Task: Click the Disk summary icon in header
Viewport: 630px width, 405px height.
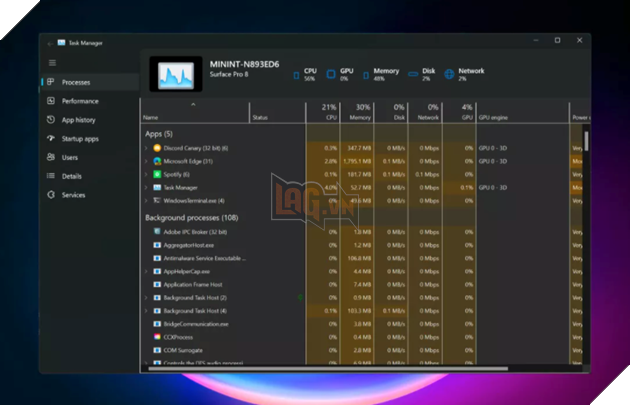Action: [x=413, y=74]
